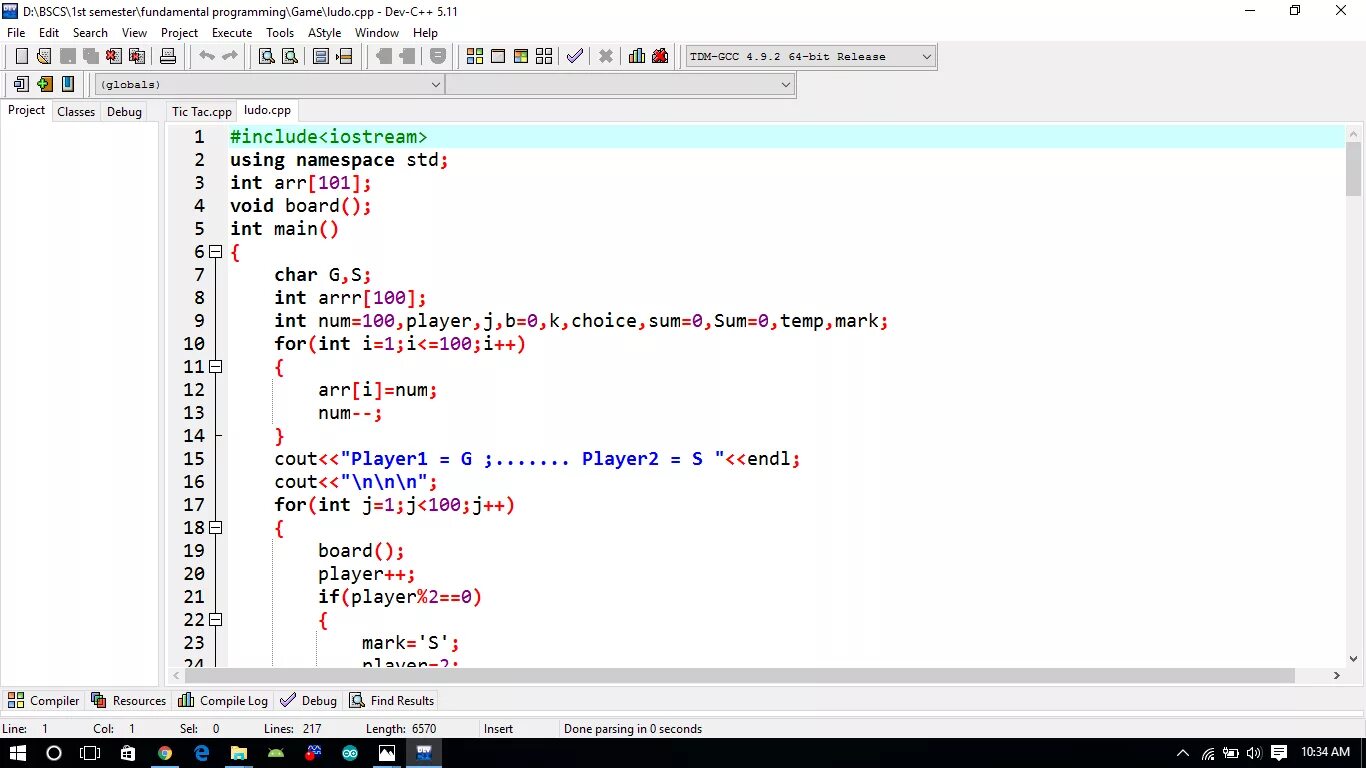
Task: Click the vertical scrollbar down arrow
Action: click(x=1353, y=659)
